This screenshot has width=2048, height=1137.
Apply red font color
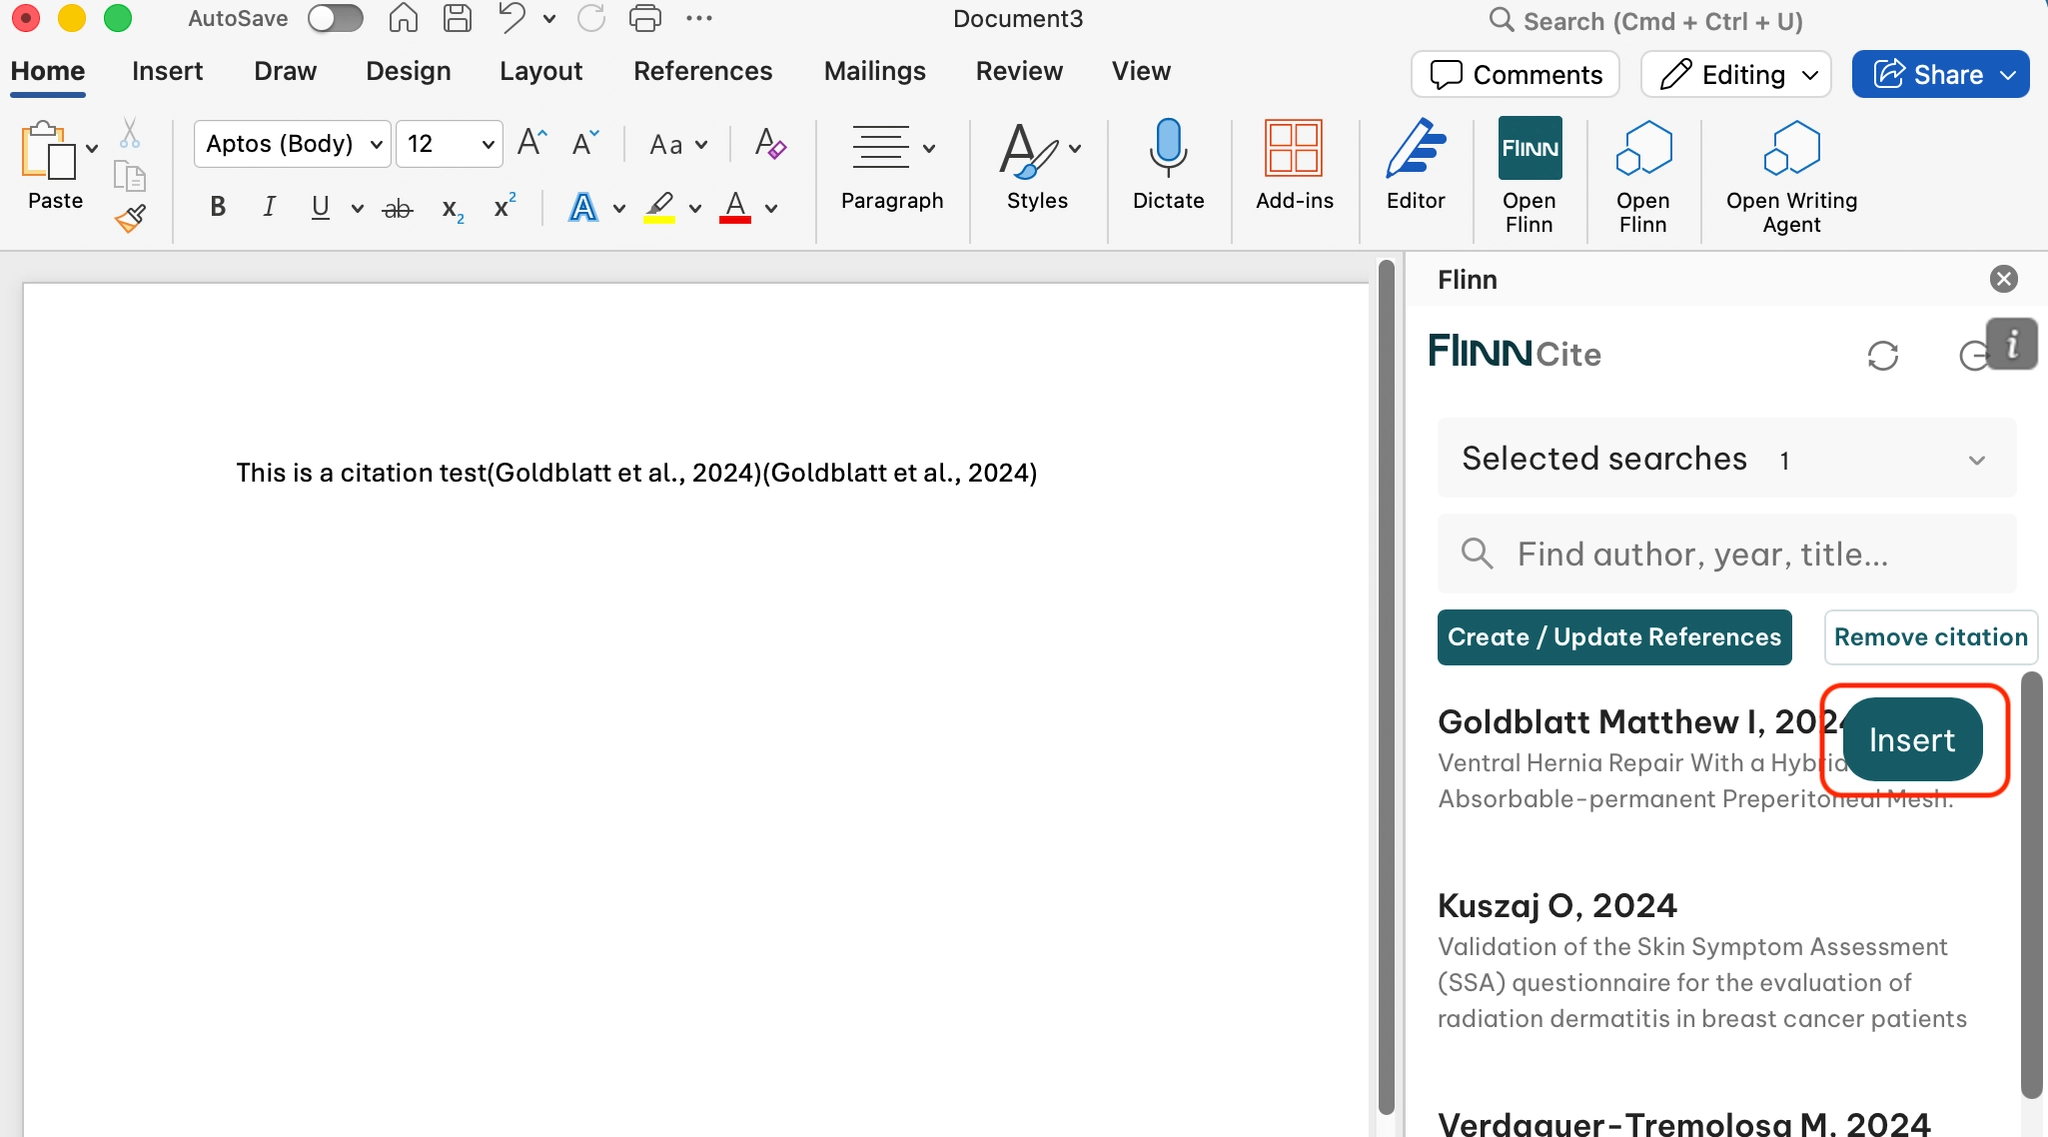point(735,207)
